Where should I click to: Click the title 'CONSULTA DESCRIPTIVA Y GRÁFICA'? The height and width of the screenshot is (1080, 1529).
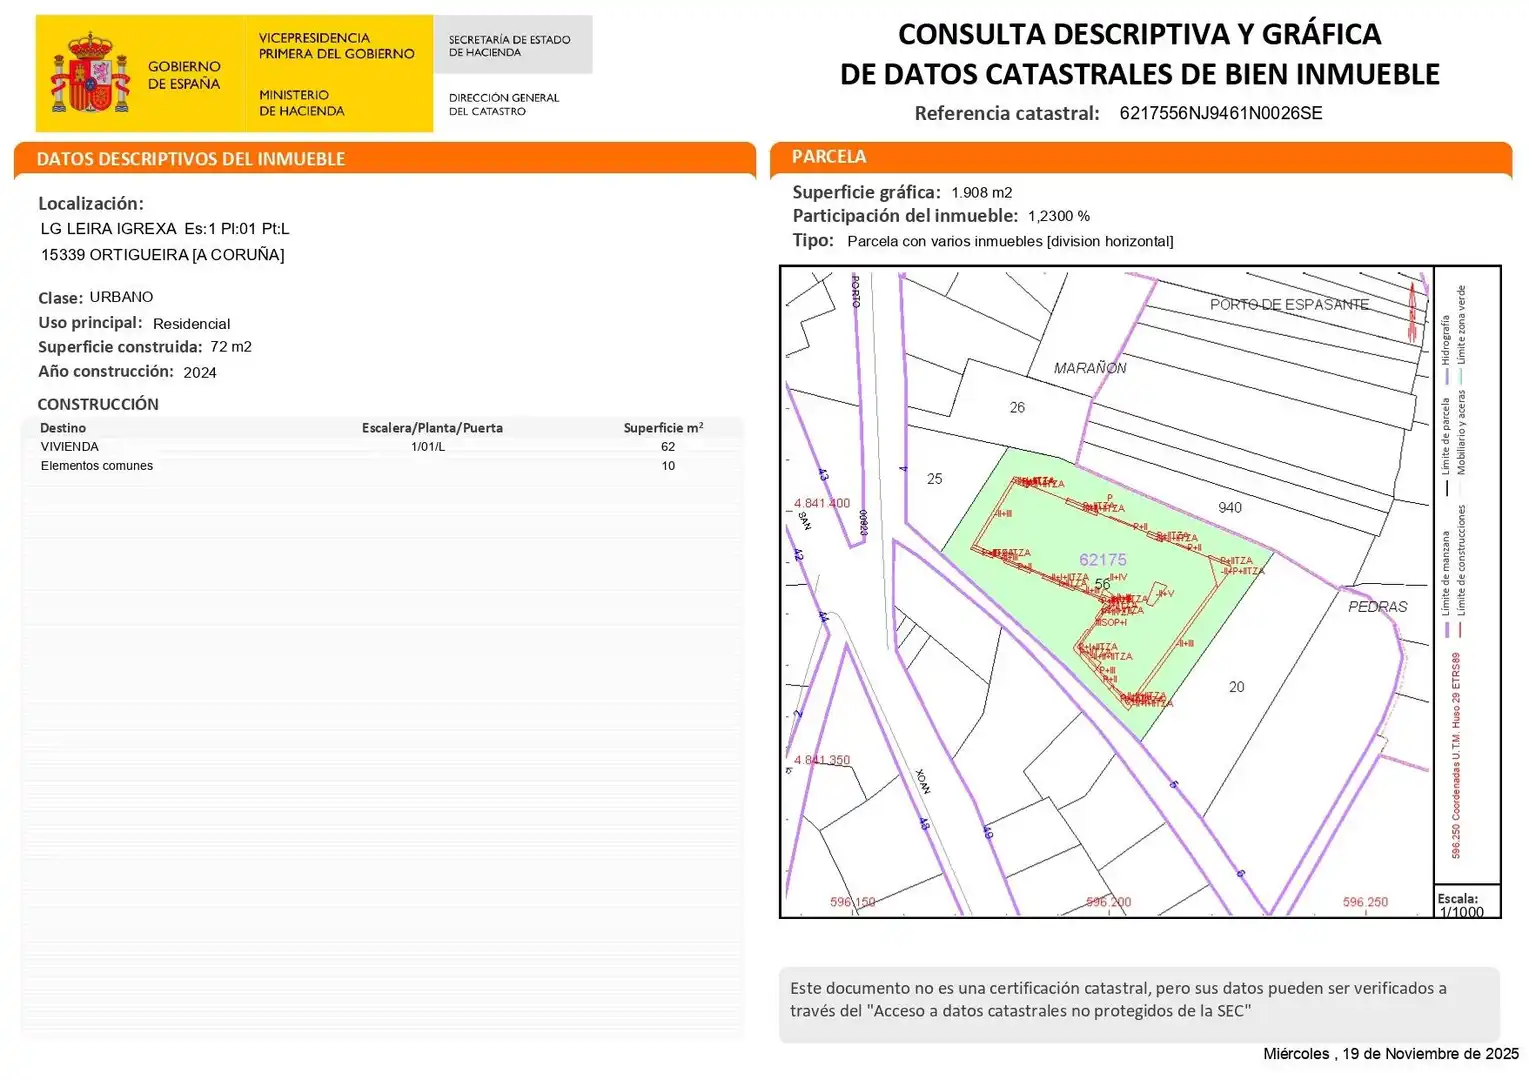[1139, 34]
